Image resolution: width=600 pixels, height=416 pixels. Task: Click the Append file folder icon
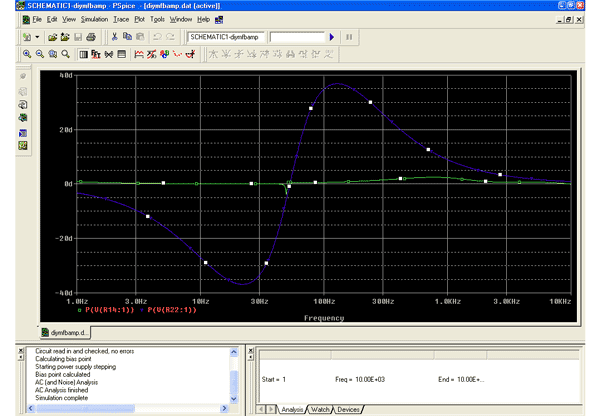click(x=65, y=37)
